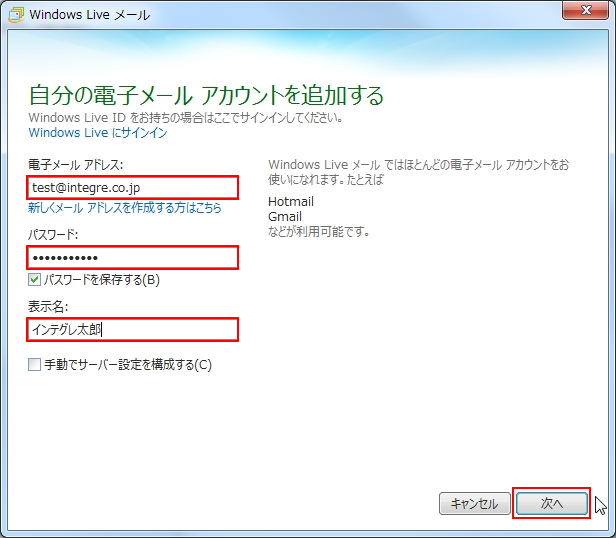Click the Hotmail text
Screen dimensions: 616x538
291,202
